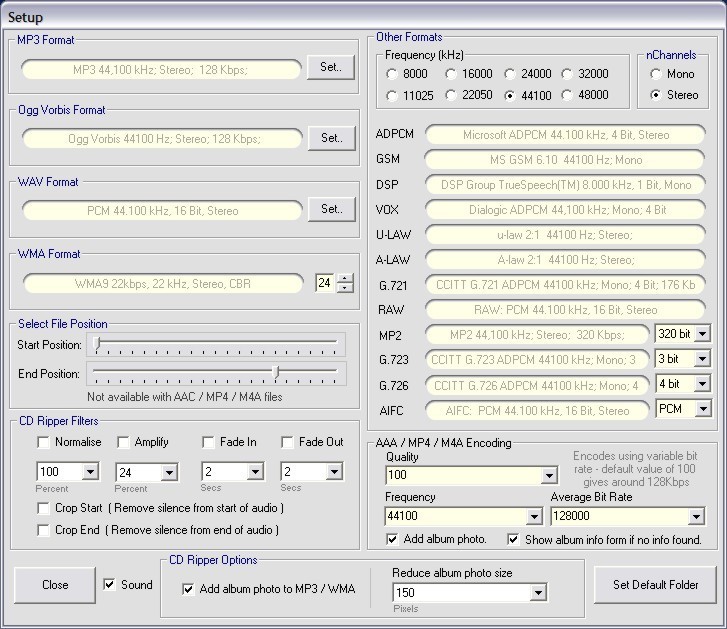
Task: Enable Crop Start silence removal
Action: [43, 508]
